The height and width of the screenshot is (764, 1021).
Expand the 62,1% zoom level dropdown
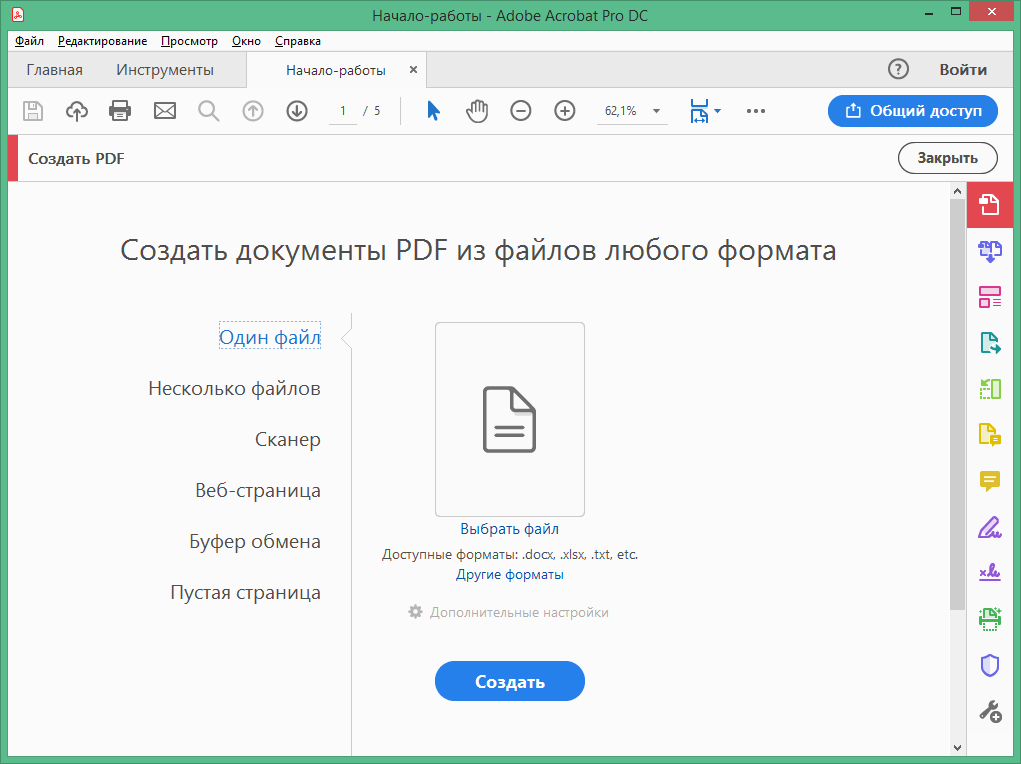(x=657, y=111)
